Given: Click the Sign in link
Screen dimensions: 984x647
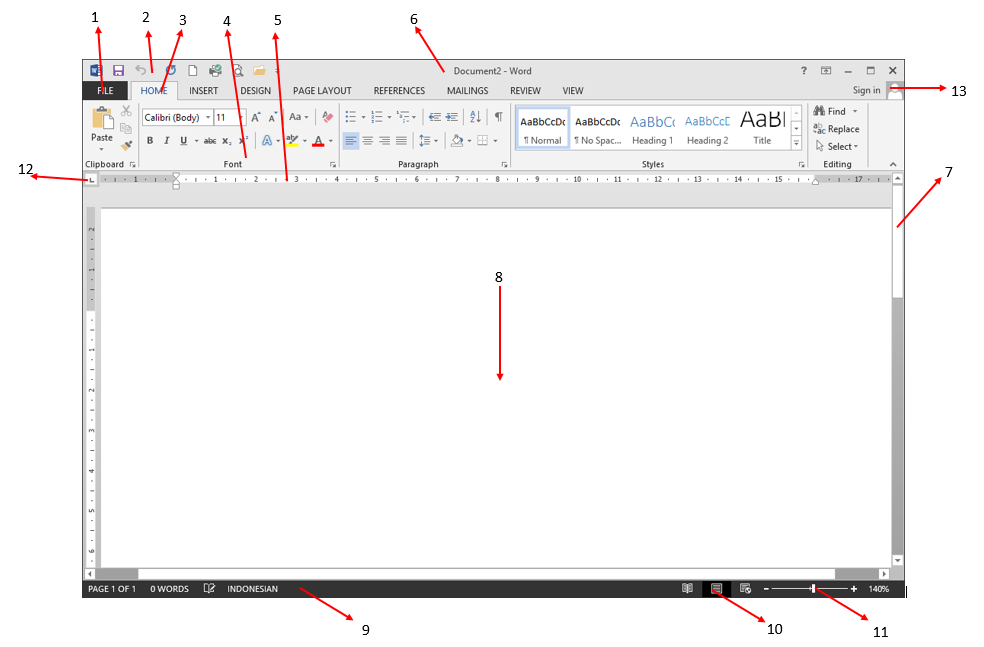Looking at the screenshot, I should 867,90.
